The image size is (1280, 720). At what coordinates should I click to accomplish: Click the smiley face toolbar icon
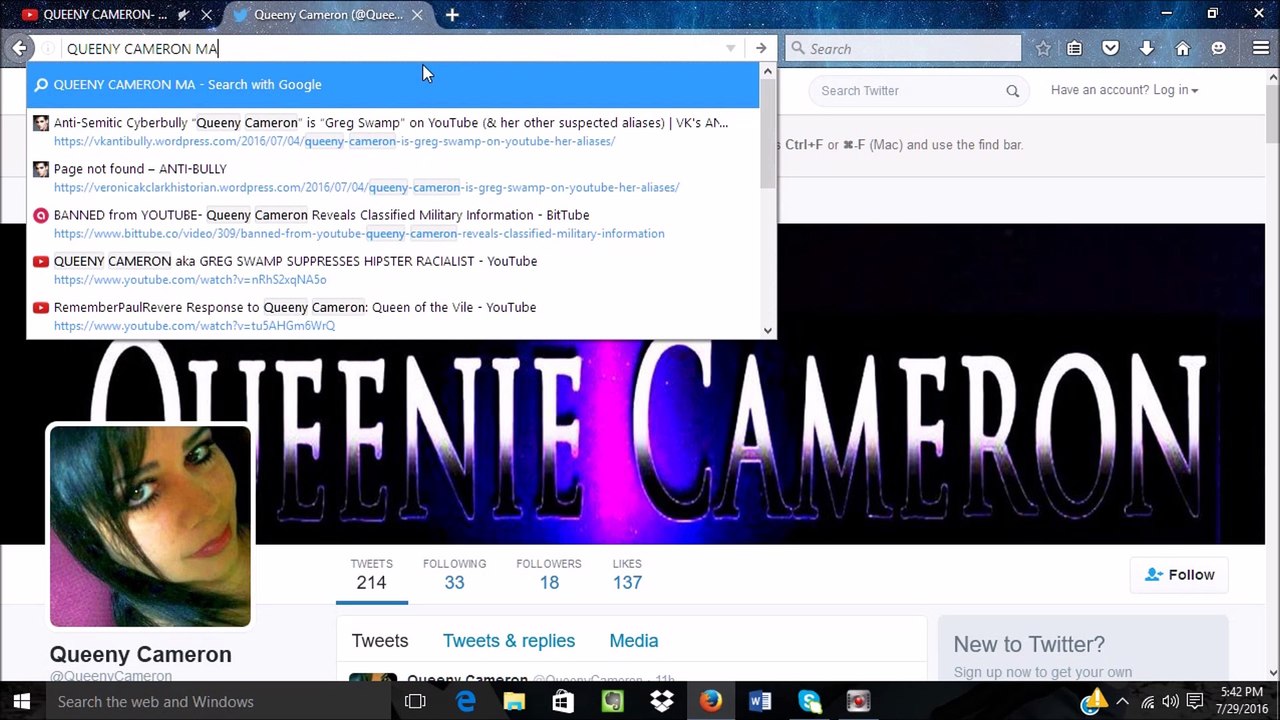[1218, 48]
